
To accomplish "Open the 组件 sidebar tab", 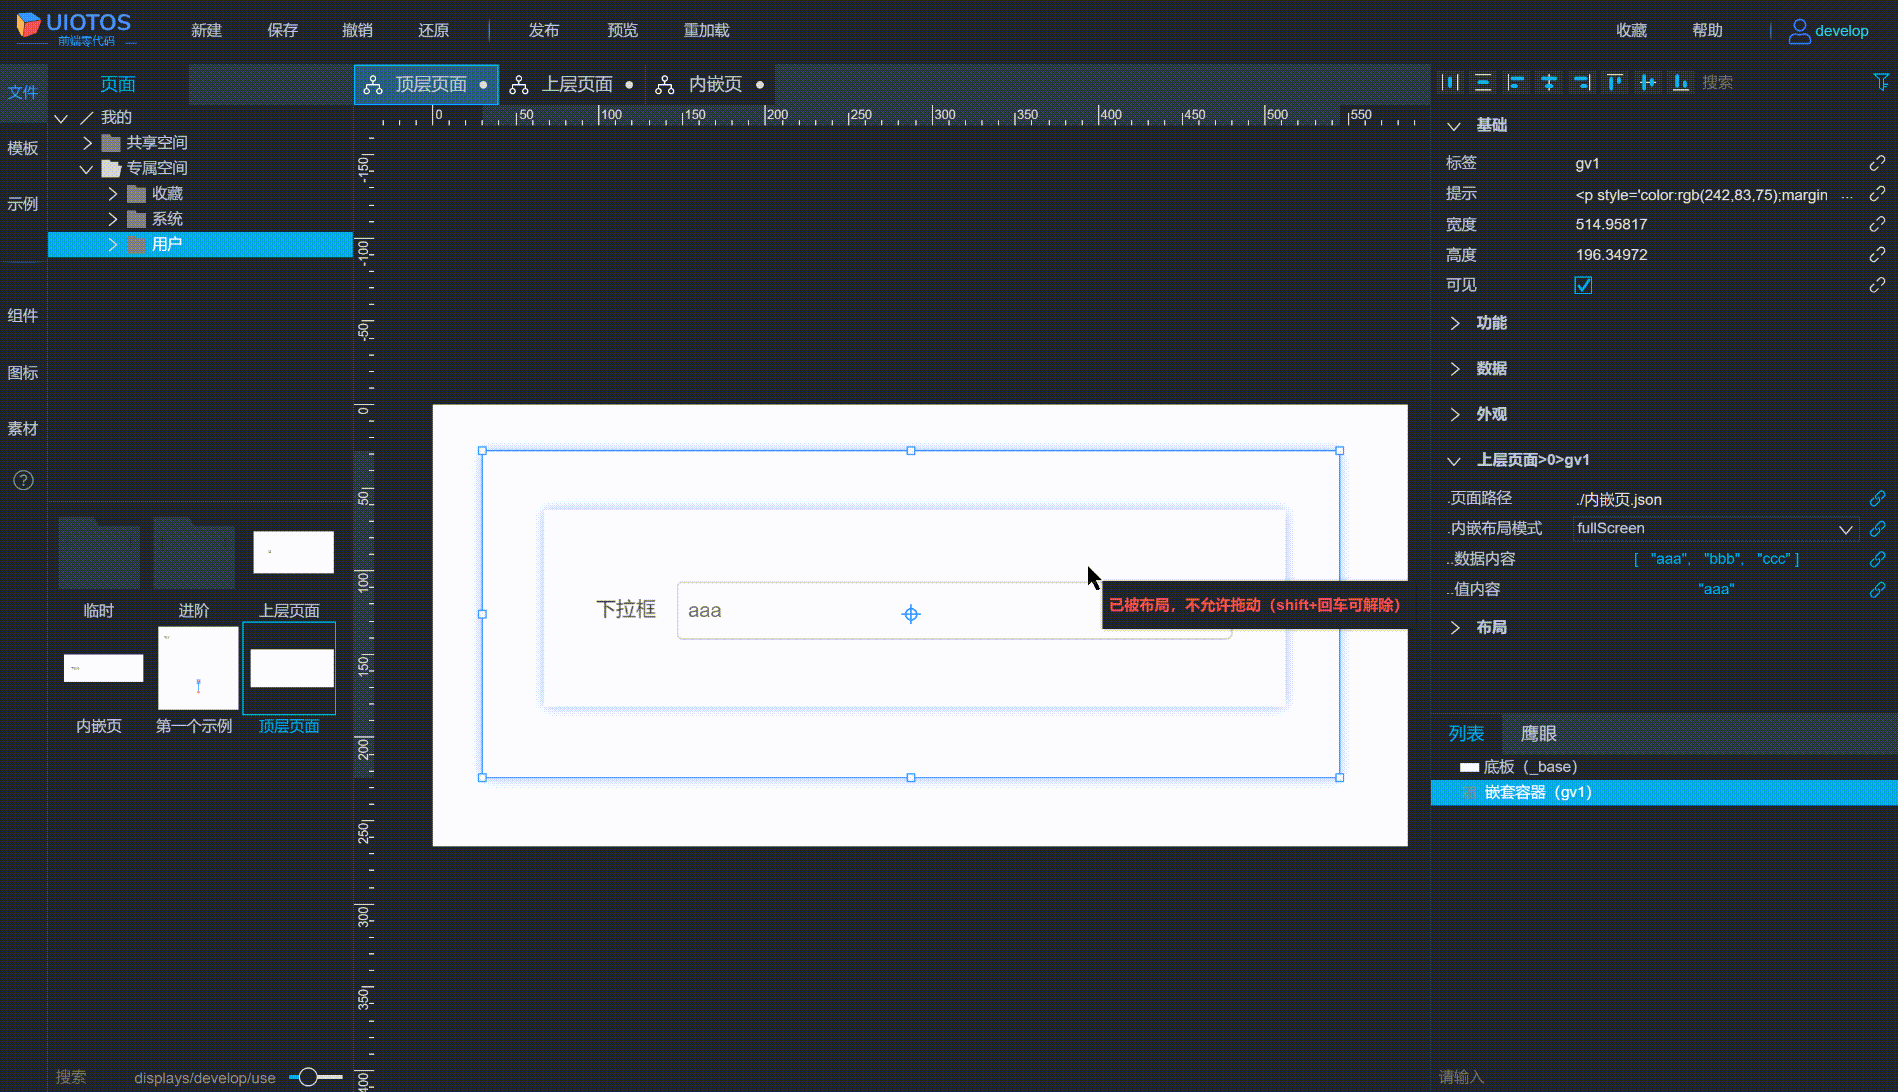I will [23, 315].
